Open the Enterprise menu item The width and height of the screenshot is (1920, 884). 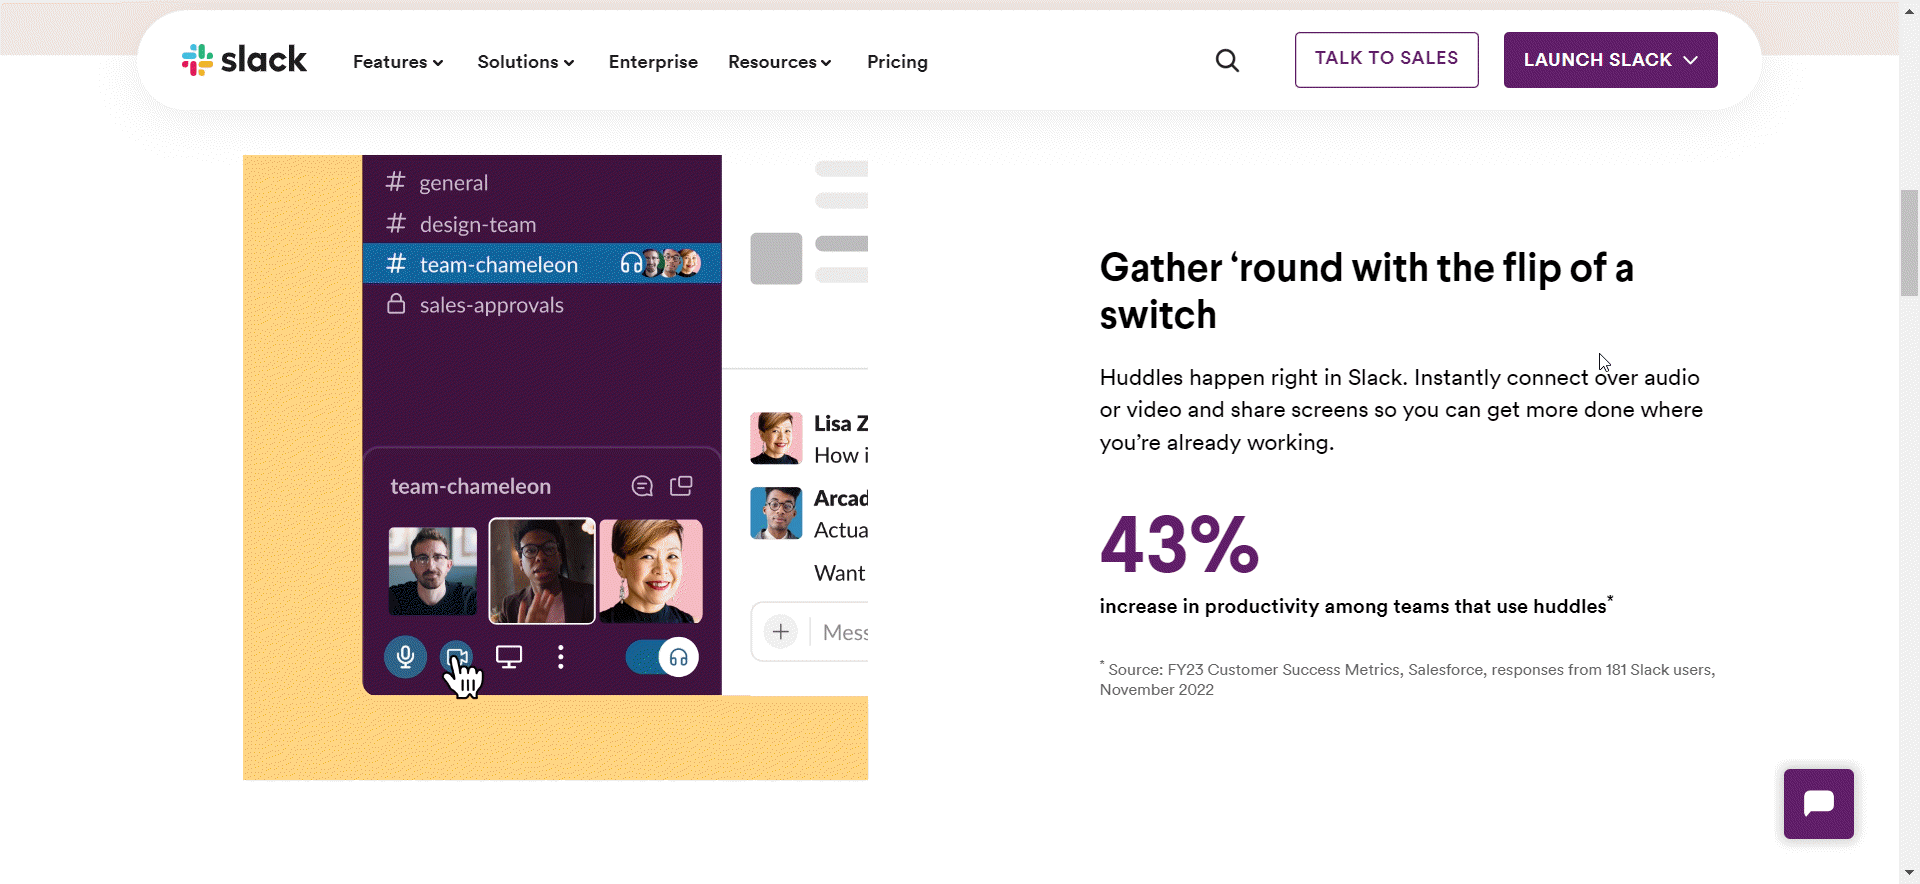pos(653,62)
